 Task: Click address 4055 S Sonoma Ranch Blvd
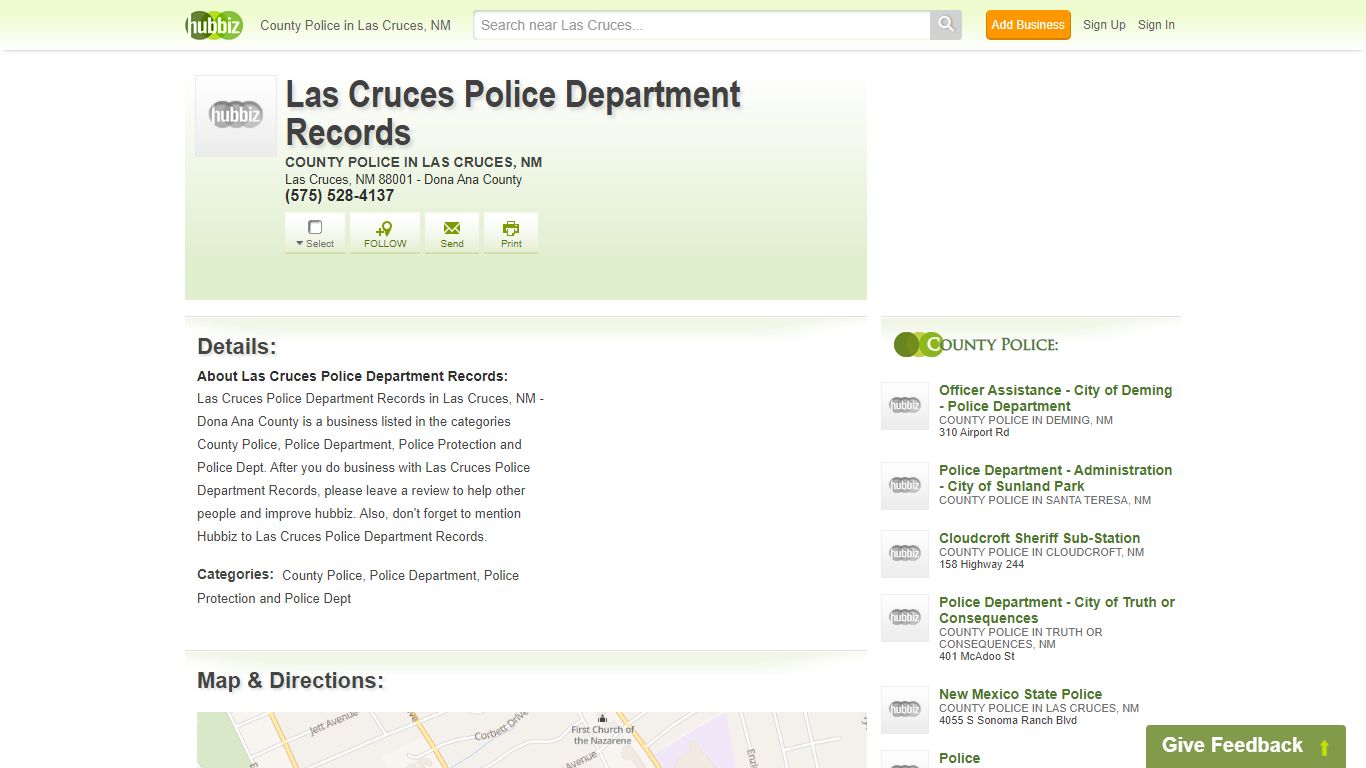(1008, 720)
